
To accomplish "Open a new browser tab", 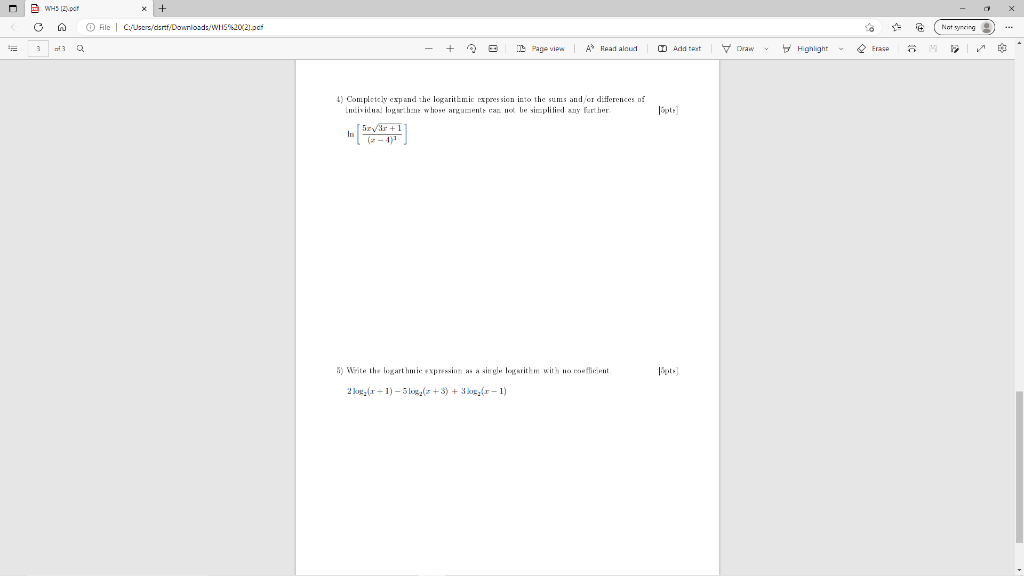I will (x=163, y=8).
